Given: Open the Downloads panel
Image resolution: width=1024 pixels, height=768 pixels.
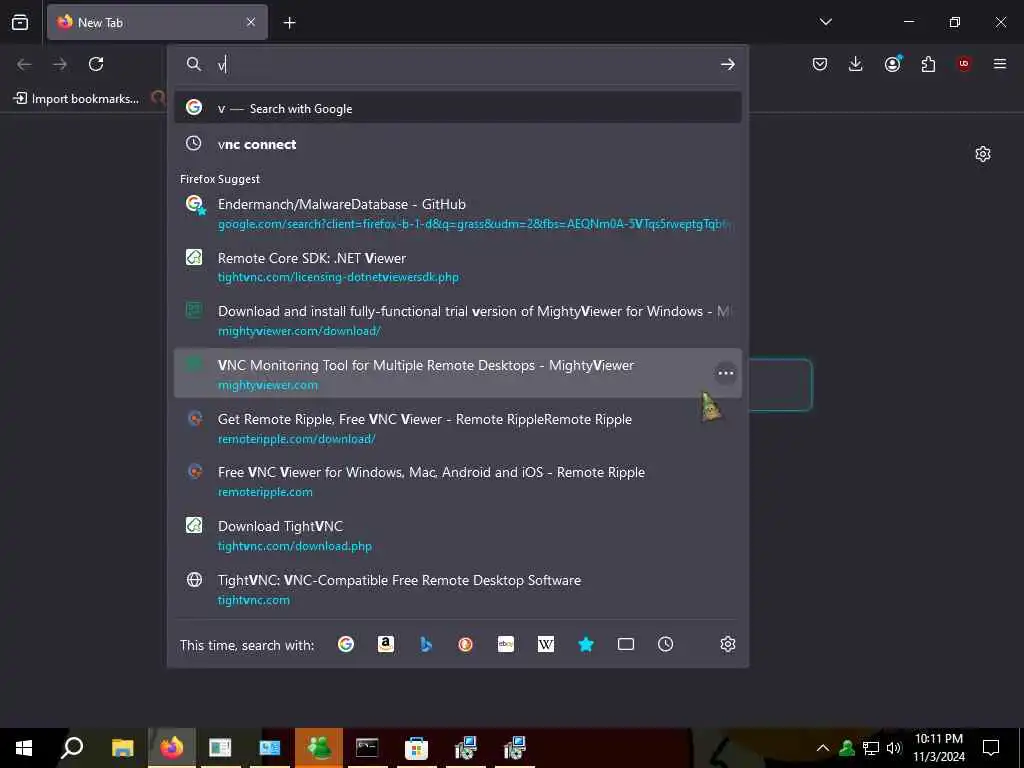Looking at the screenshot, I should point(856,64).
